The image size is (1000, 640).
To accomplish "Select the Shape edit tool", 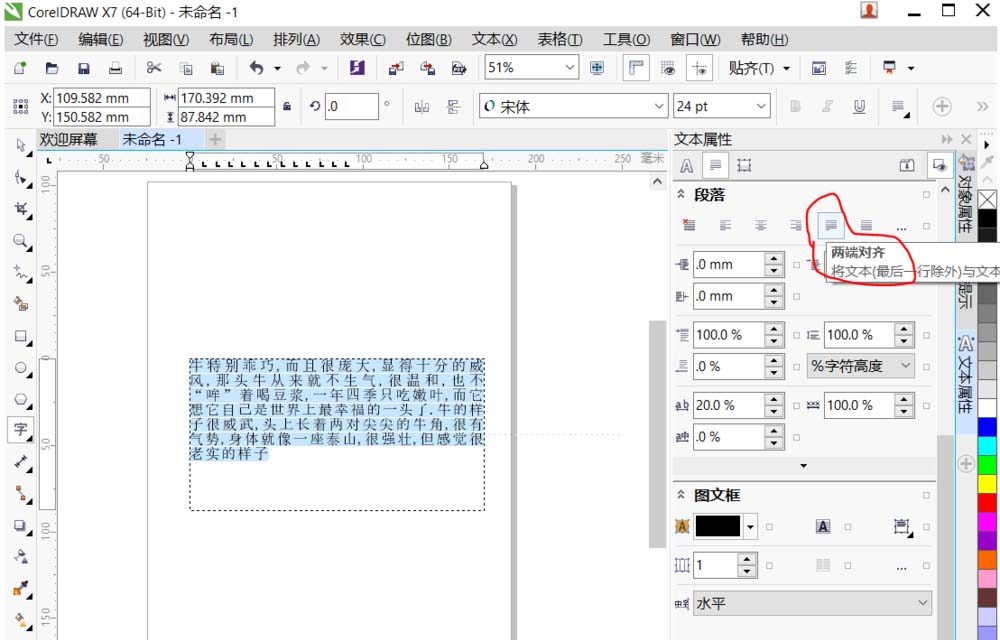I will (21, 177).
